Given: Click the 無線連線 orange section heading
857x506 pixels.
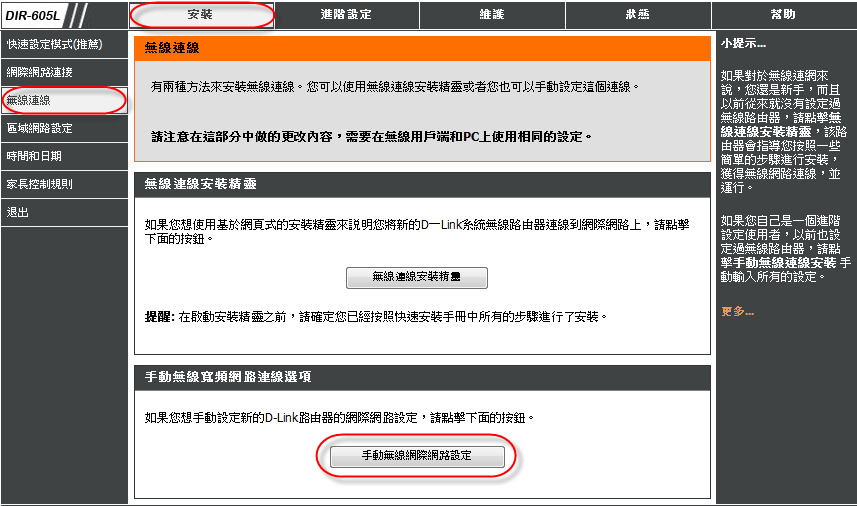Looking at the screenshot, I should tap(172, 48).
